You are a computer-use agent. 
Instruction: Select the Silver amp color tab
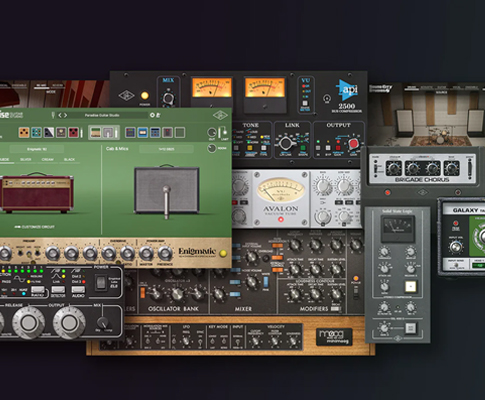click(26, 160)
